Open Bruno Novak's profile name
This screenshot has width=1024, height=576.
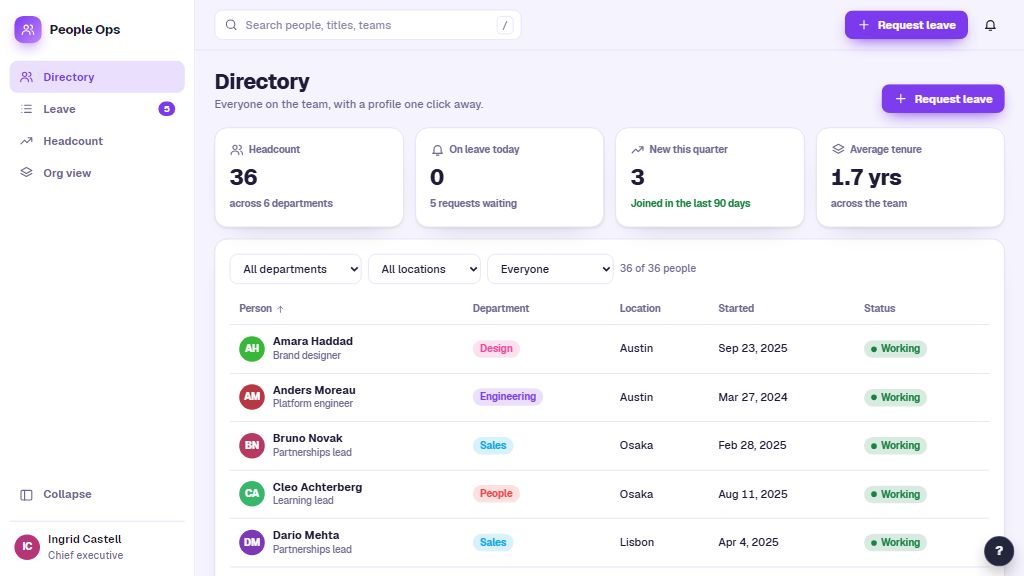point(308,438)
